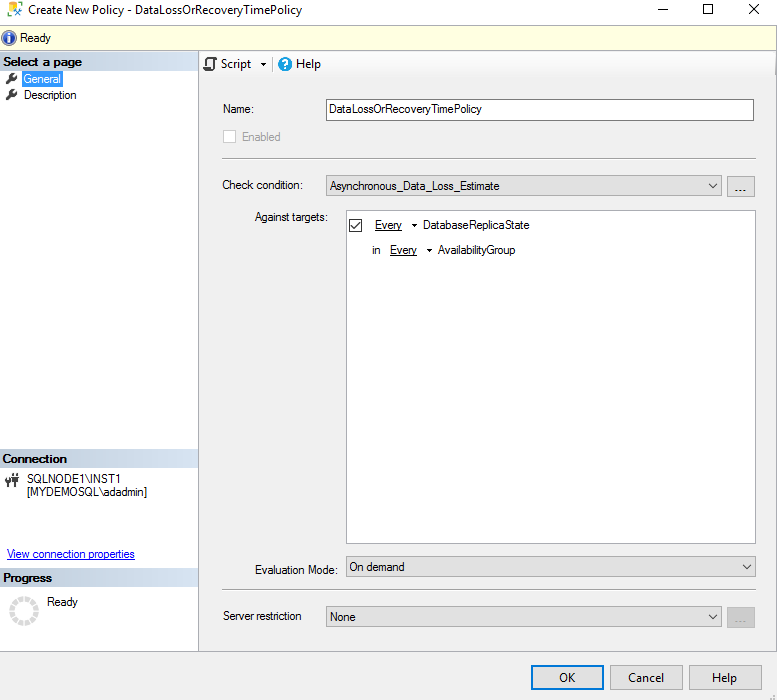Screen dimensions: 777x700
Task: Click the AvailabilityGroup target text
Action: [x=476, y=250]
